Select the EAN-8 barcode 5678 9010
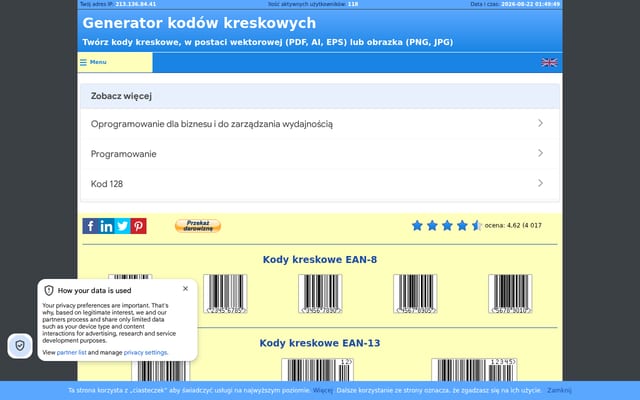This screenshot has height=400, width=640. (x=510, y=294)
